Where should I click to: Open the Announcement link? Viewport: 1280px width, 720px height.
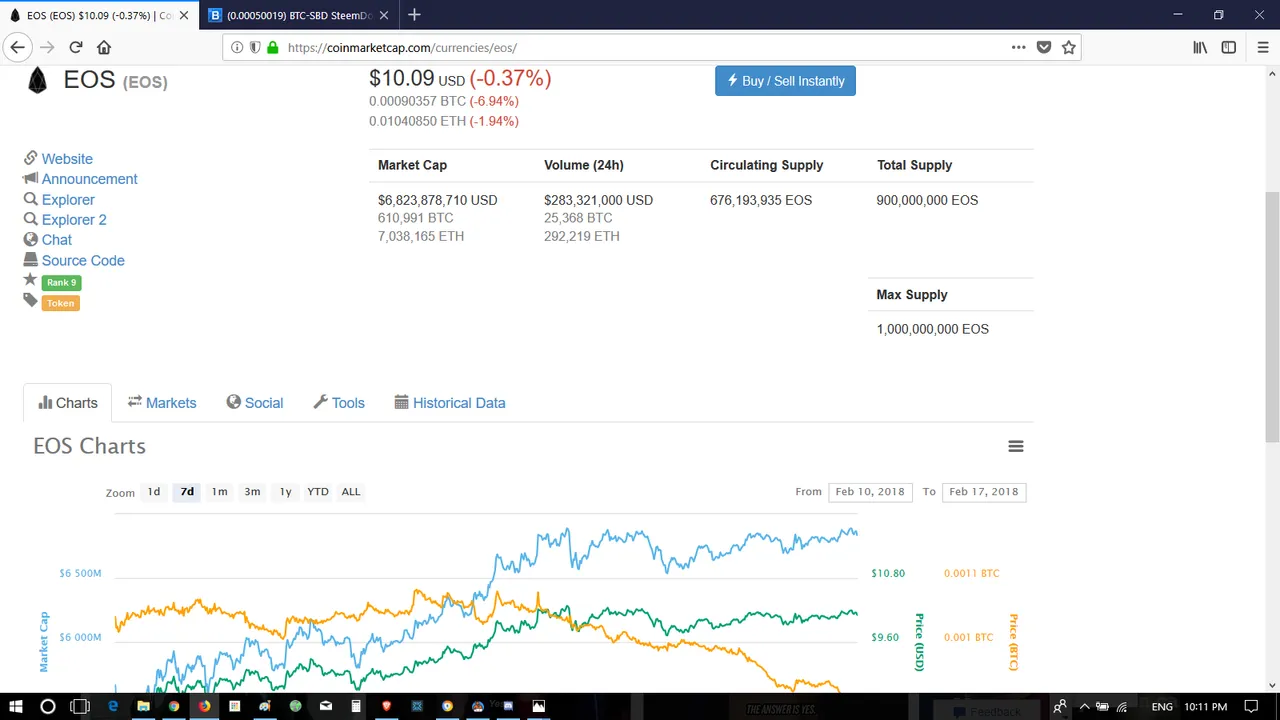[x=89, y=179]
